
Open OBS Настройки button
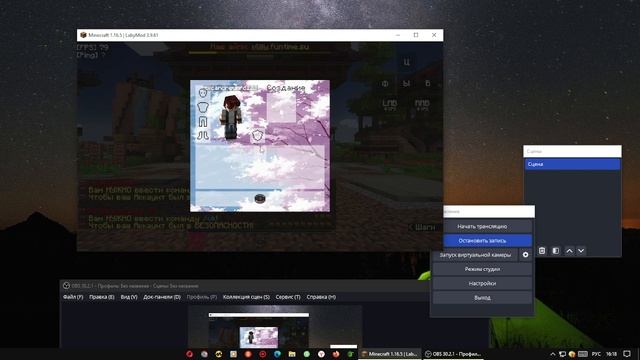pos(482,283)
